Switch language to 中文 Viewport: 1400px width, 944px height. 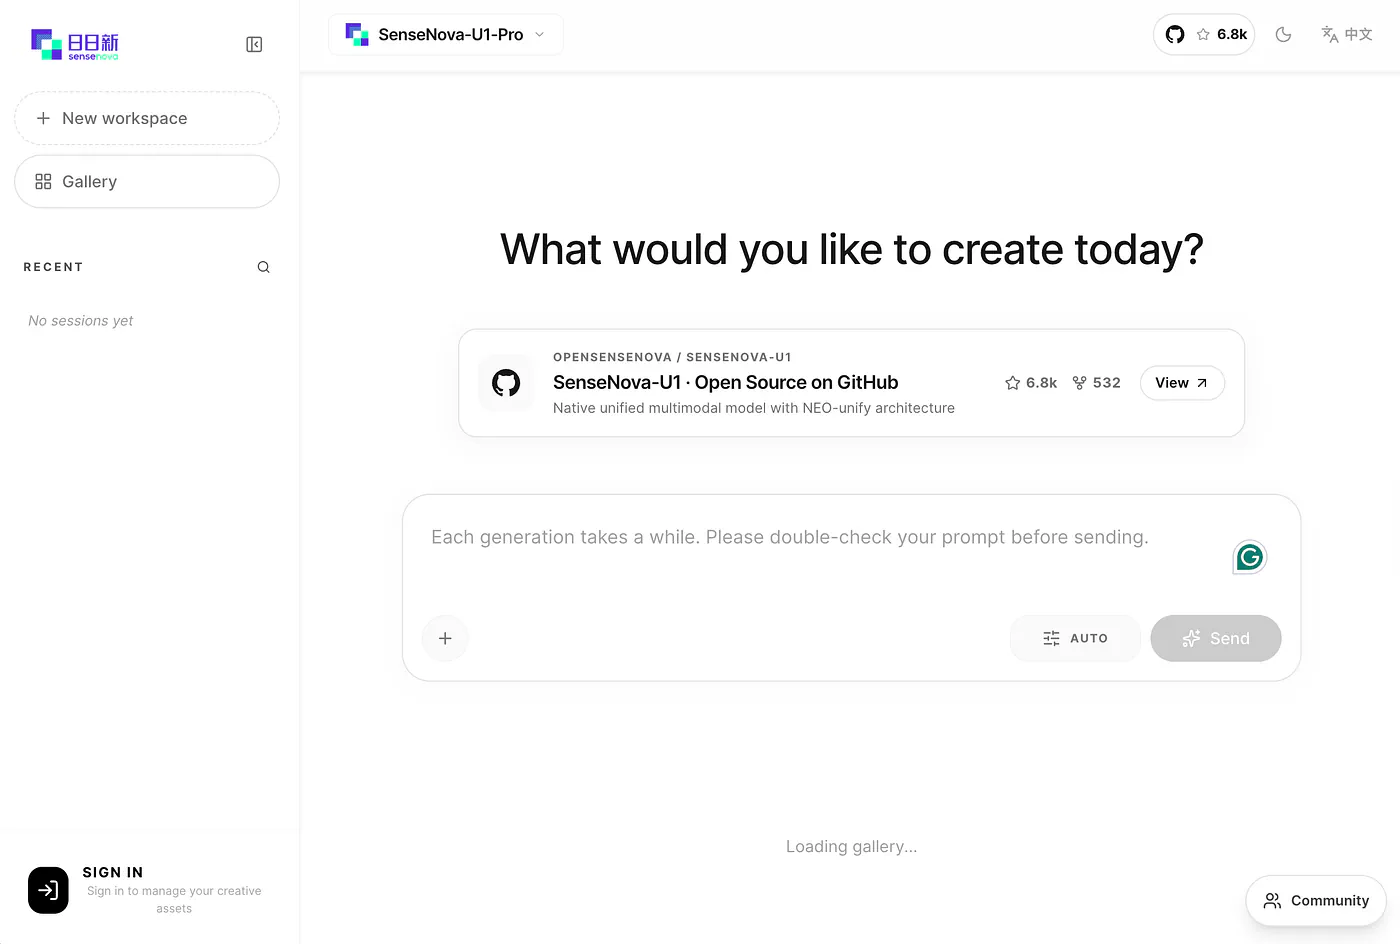click(x=1347, y=34)
